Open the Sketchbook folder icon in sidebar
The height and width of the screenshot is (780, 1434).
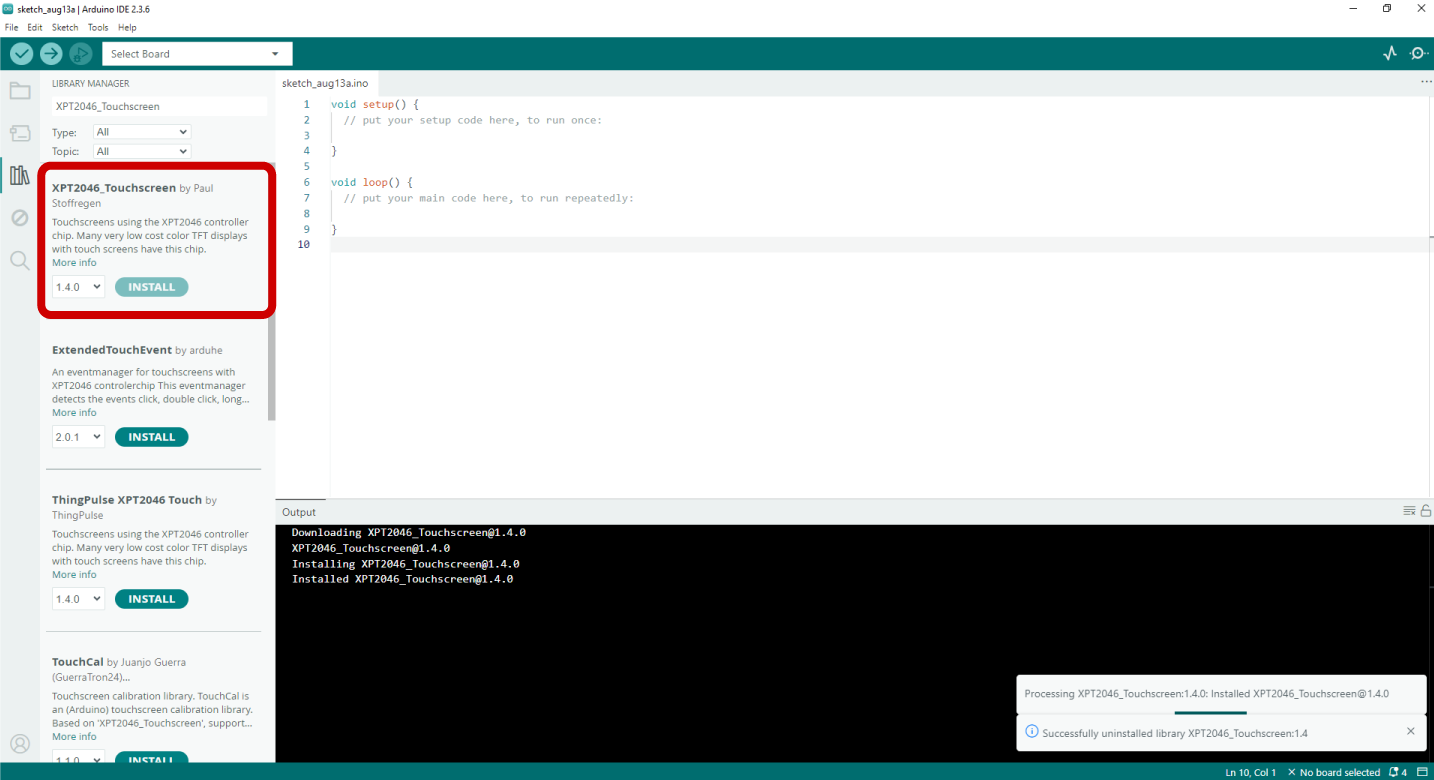pos(20,91)
